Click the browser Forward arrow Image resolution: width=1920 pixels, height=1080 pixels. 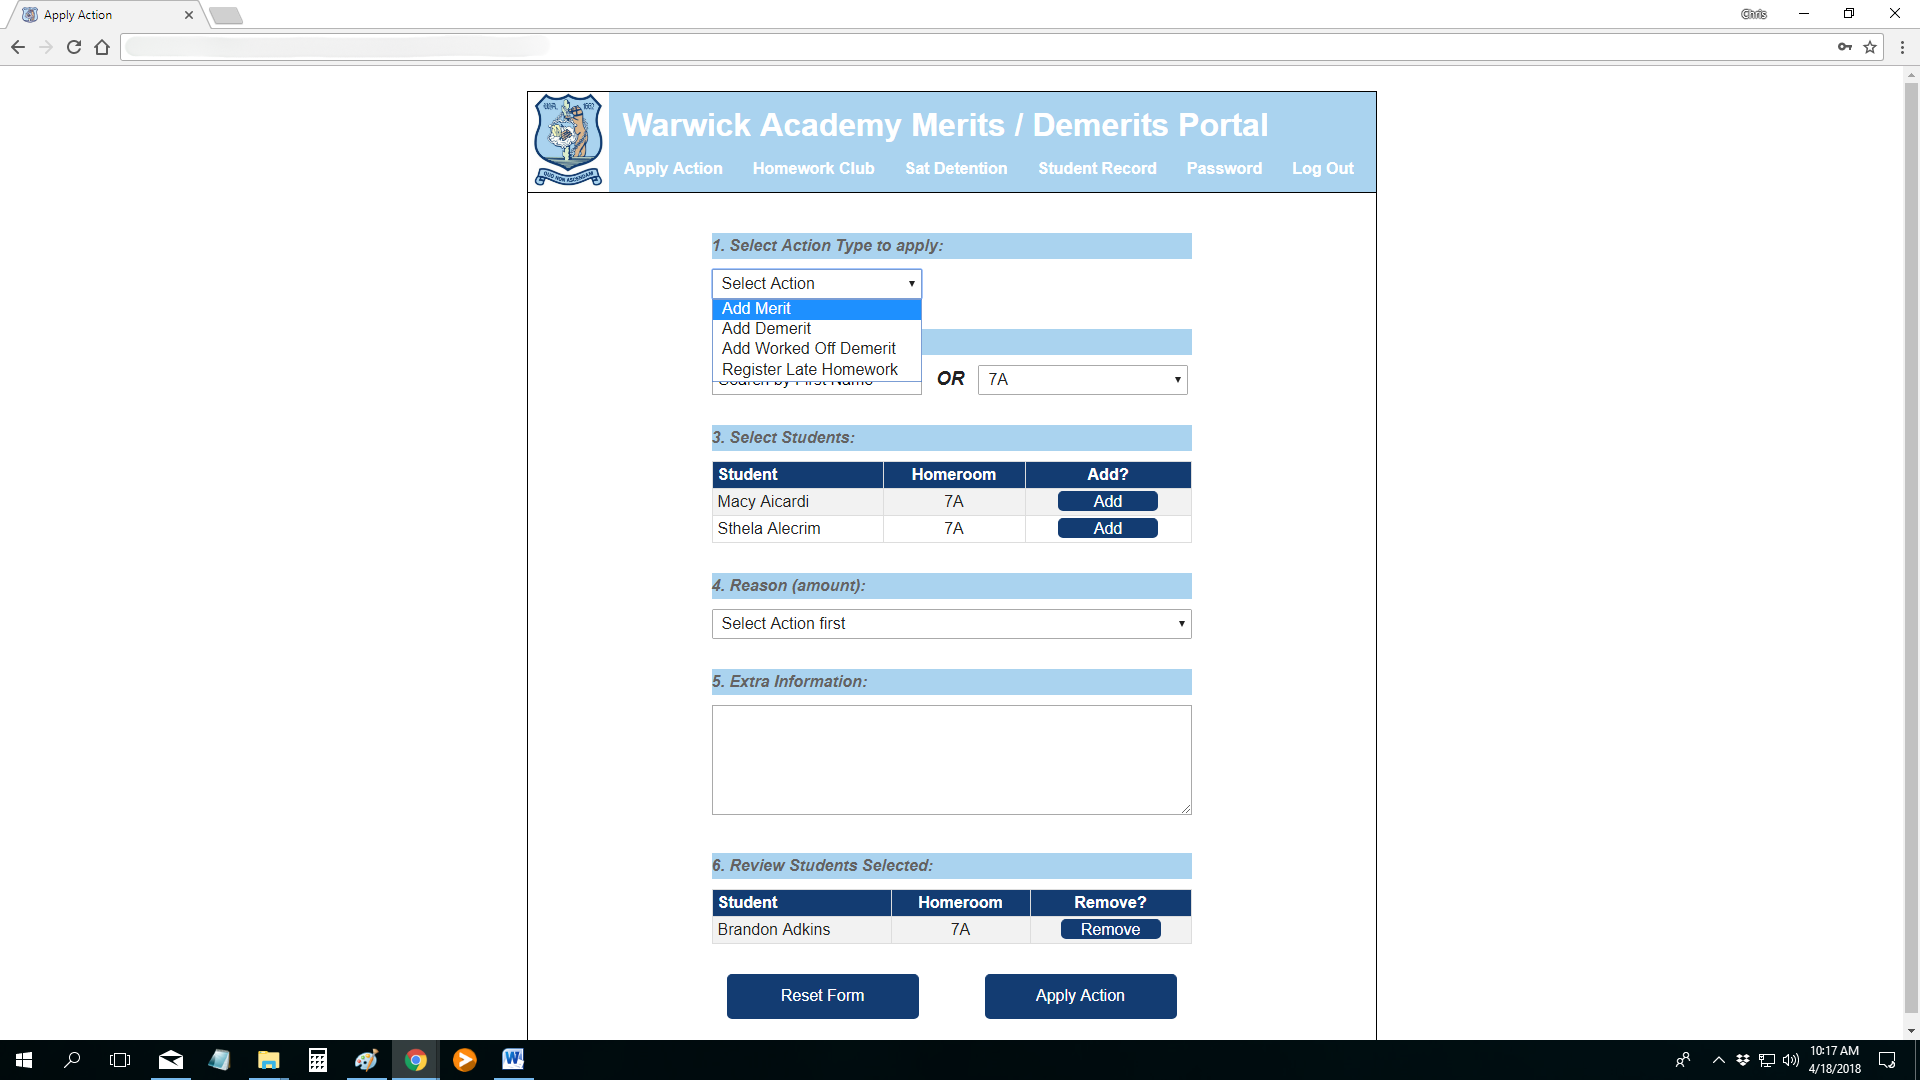(46, 47)
